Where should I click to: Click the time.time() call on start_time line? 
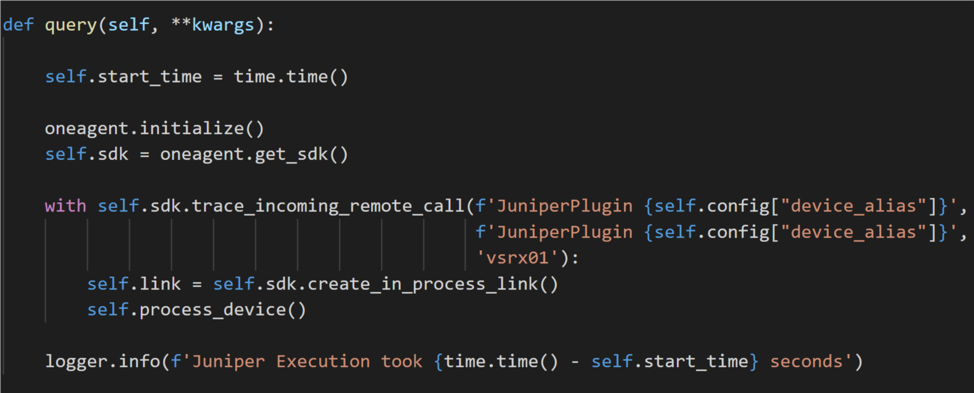pos(291,78)
